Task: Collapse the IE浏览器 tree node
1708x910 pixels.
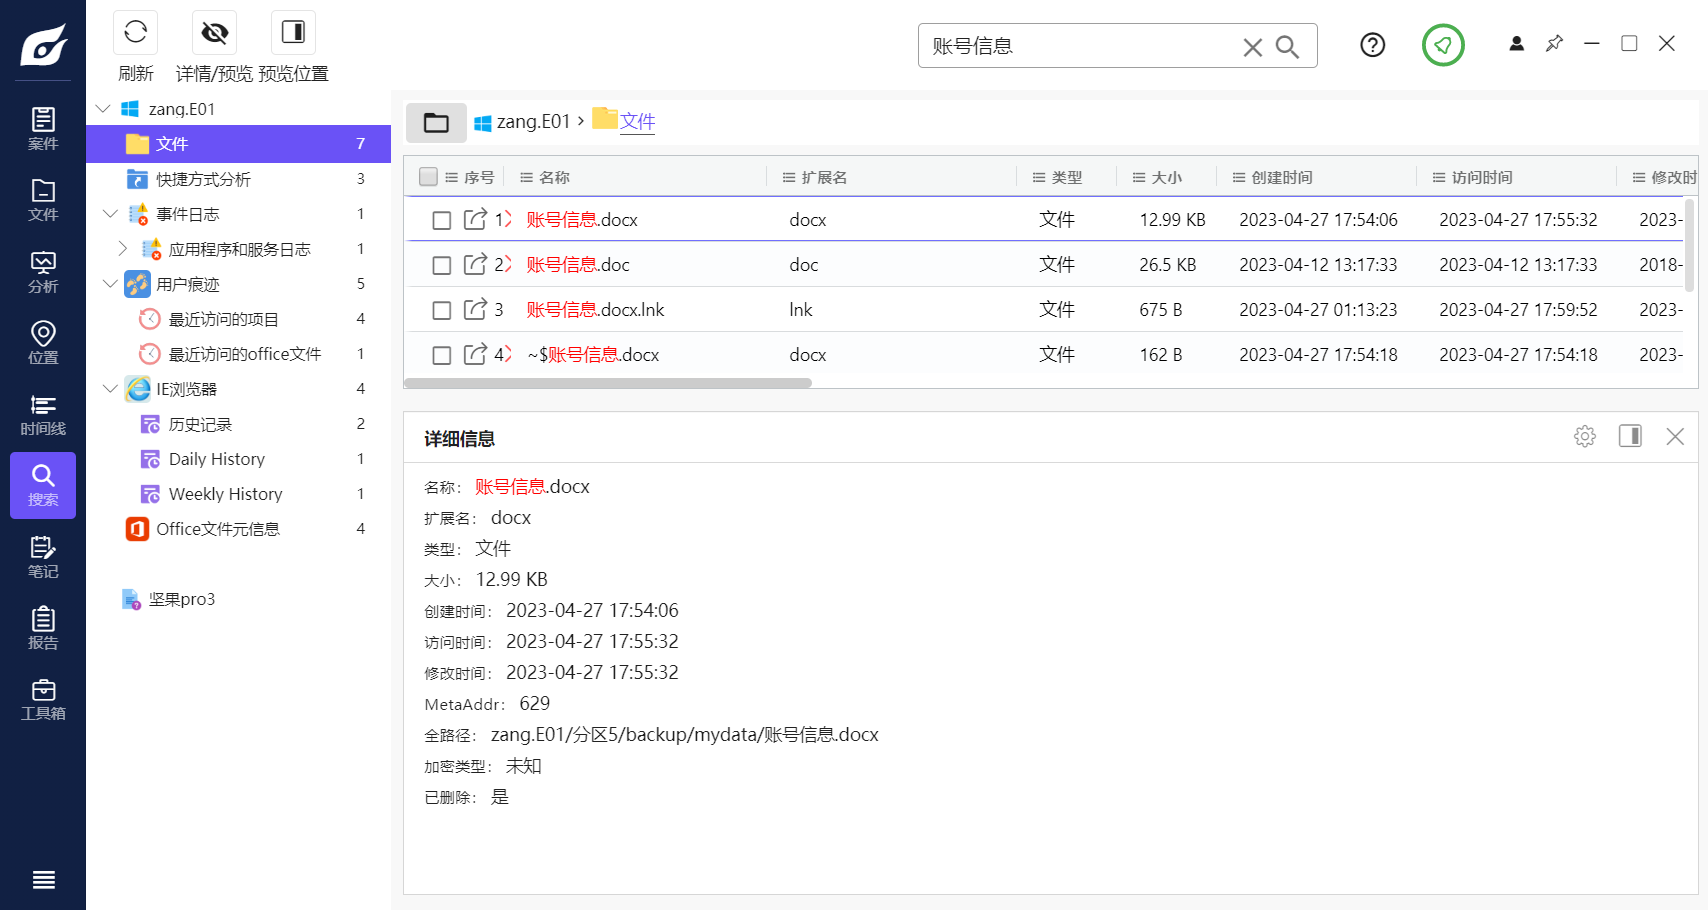Action: pyautogui.click(x=110, y=388)
